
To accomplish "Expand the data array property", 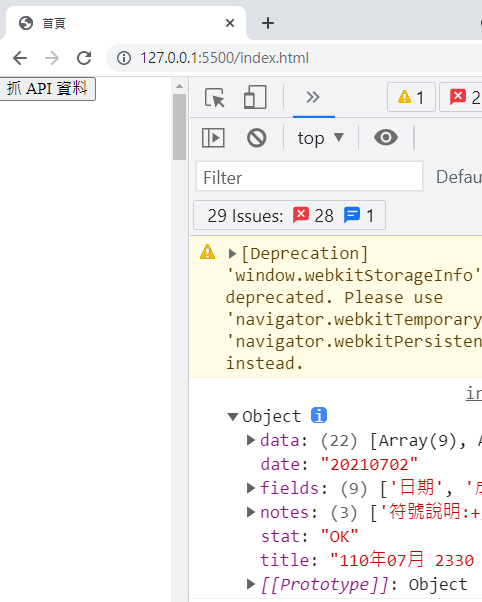I will [251, 440].
